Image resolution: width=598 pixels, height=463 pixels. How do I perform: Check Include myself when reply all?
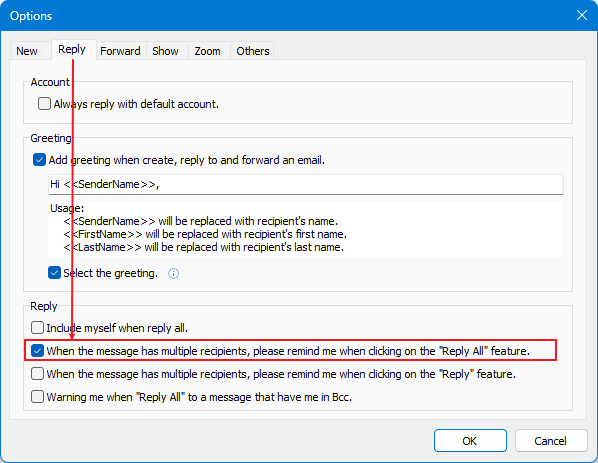(37, 328)
